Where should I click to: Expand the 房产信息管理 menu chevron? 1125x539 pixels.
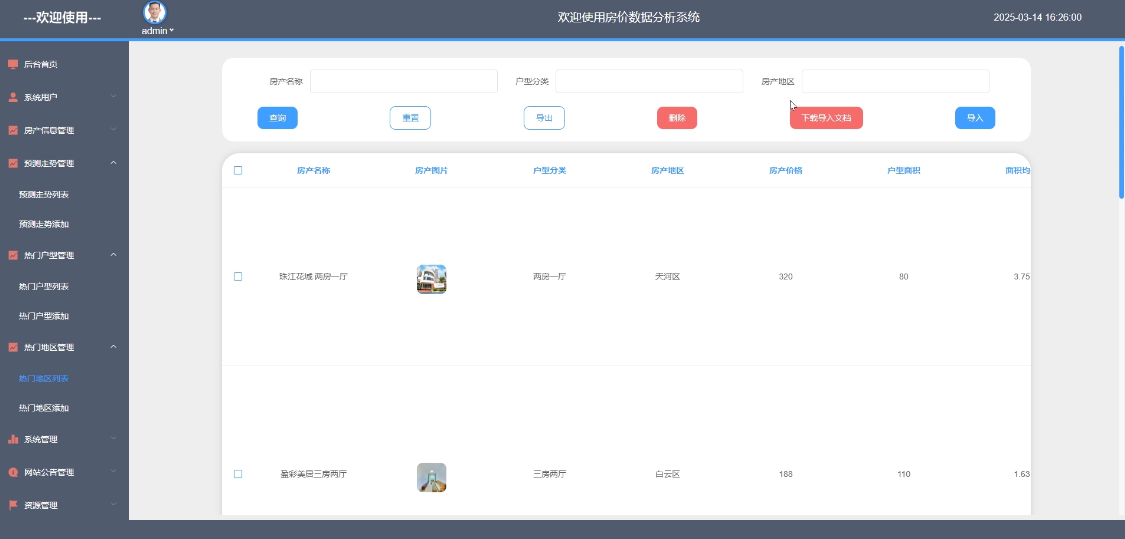(x=113, y=130)
